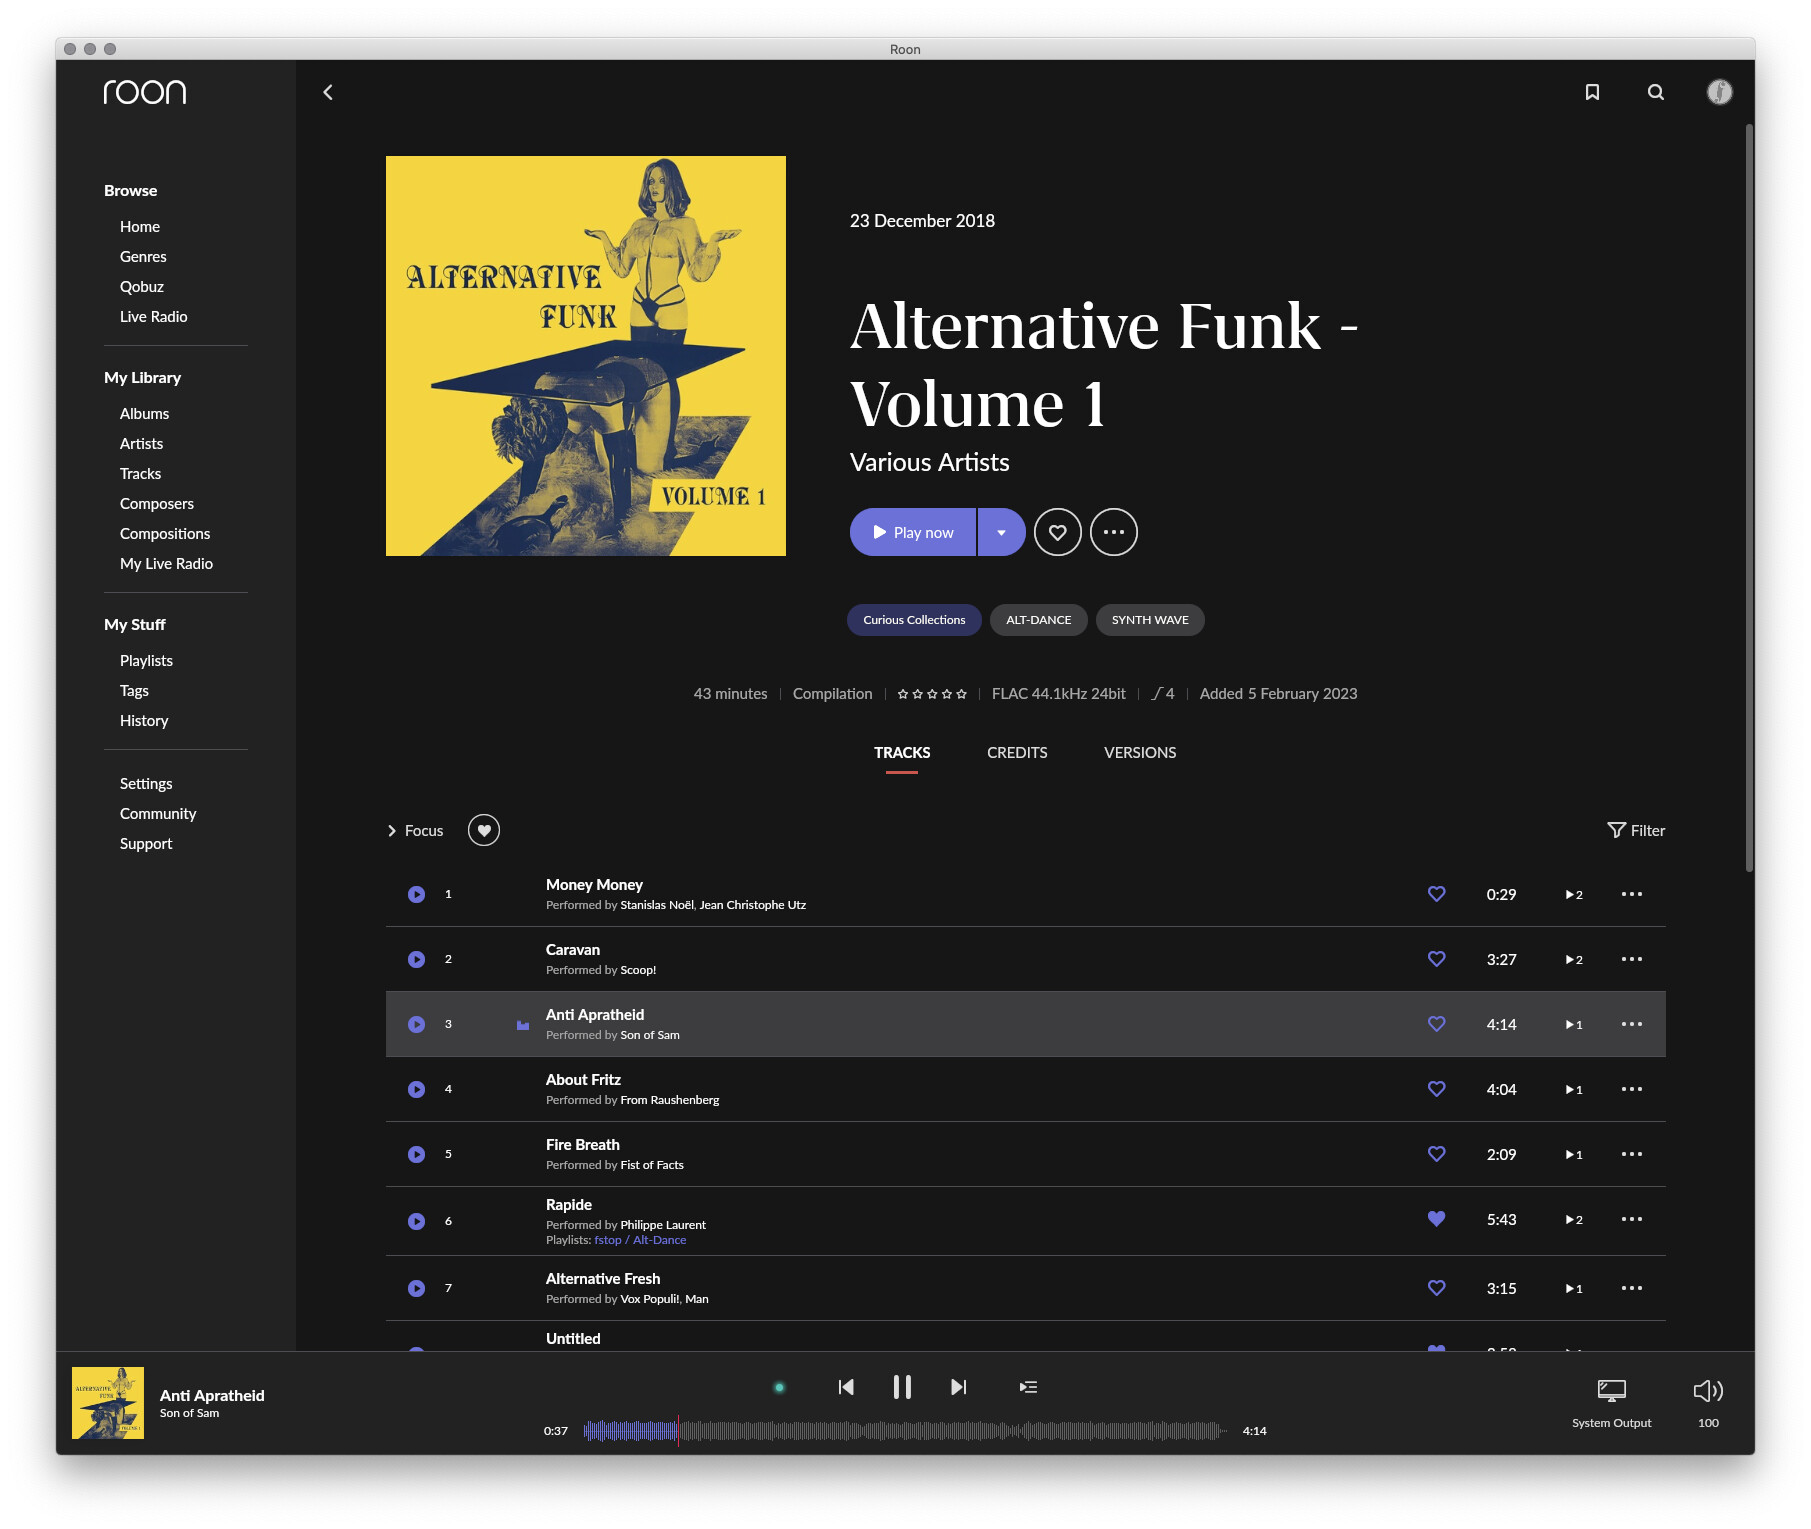1811x1529 pixels.
Task: Toggle the favorites-only heart filter beside Focus
Action: tap(484, 830)
